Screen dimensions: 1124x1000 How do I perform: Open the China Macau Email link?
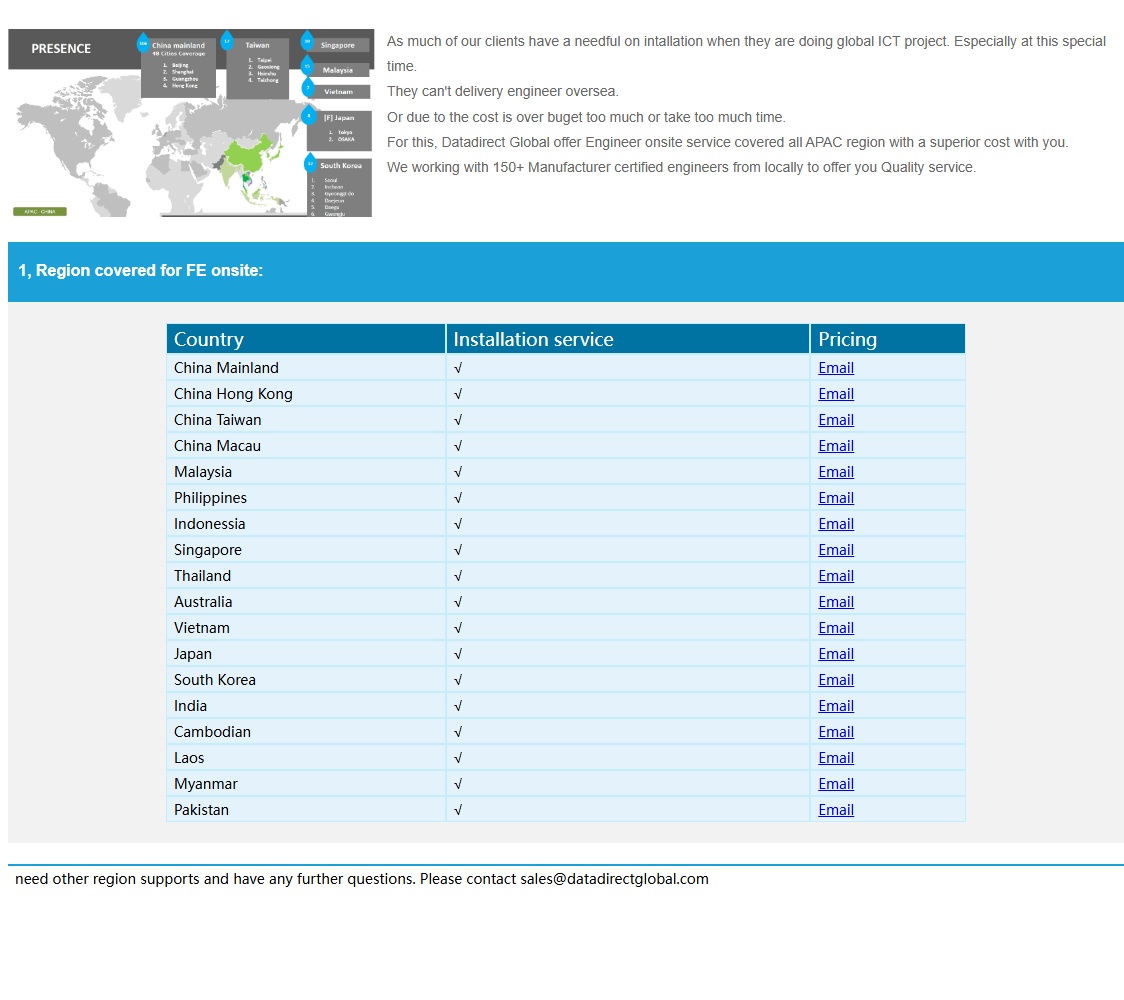point(836,446)
